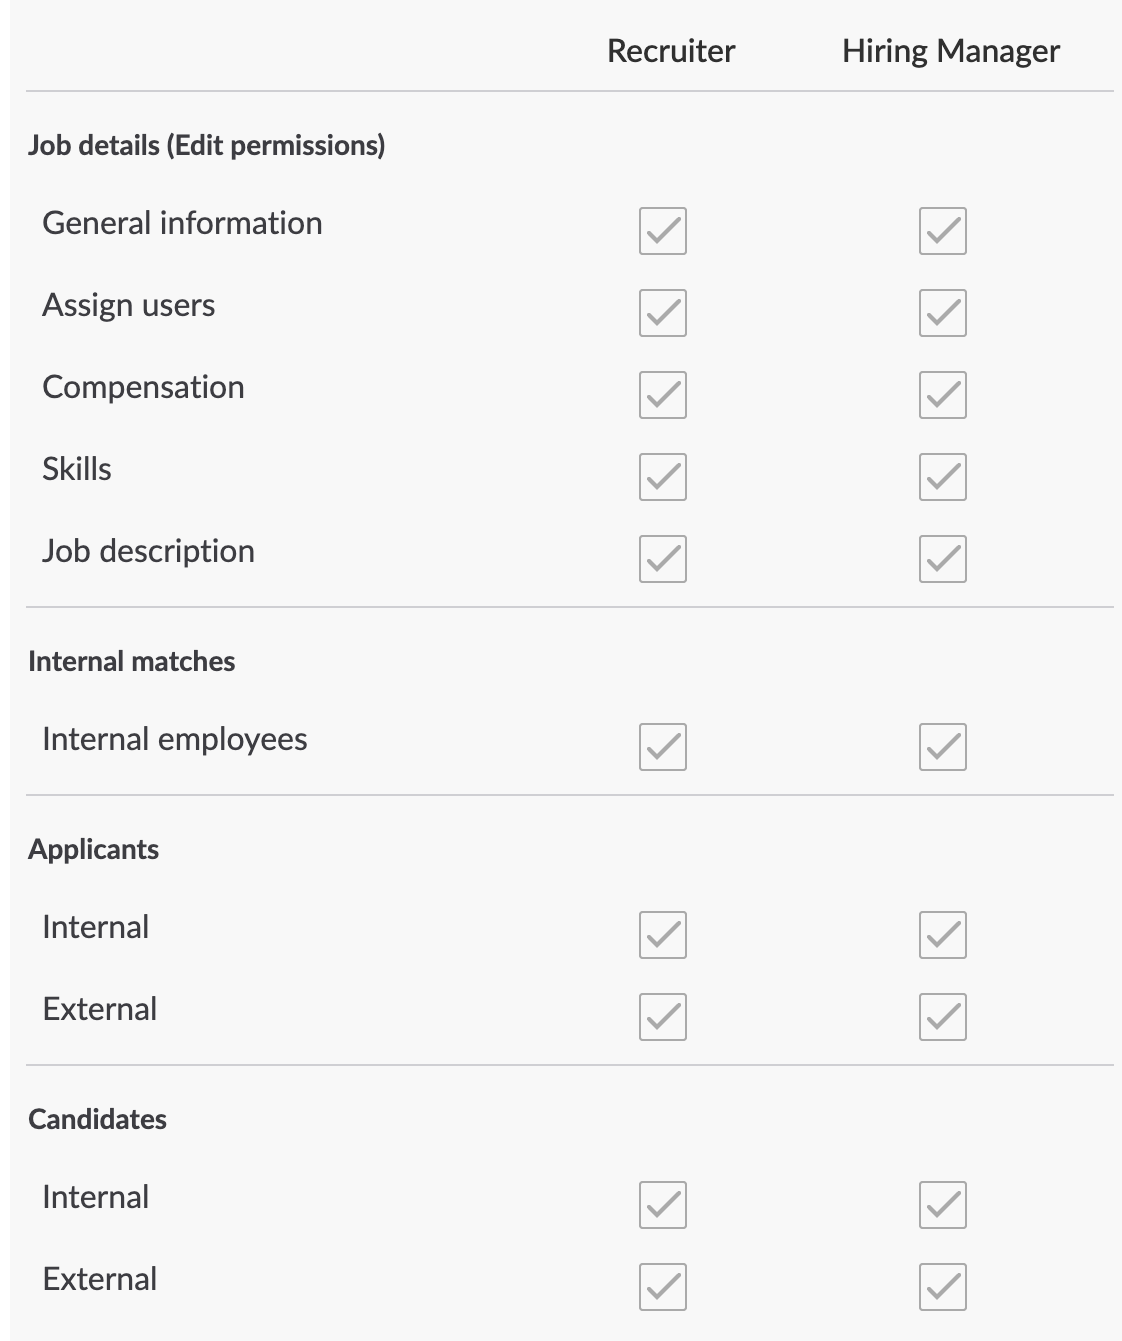Uncheck Recruiter permission for Assign users
1122x1341 pixels.
click(662, 313)
